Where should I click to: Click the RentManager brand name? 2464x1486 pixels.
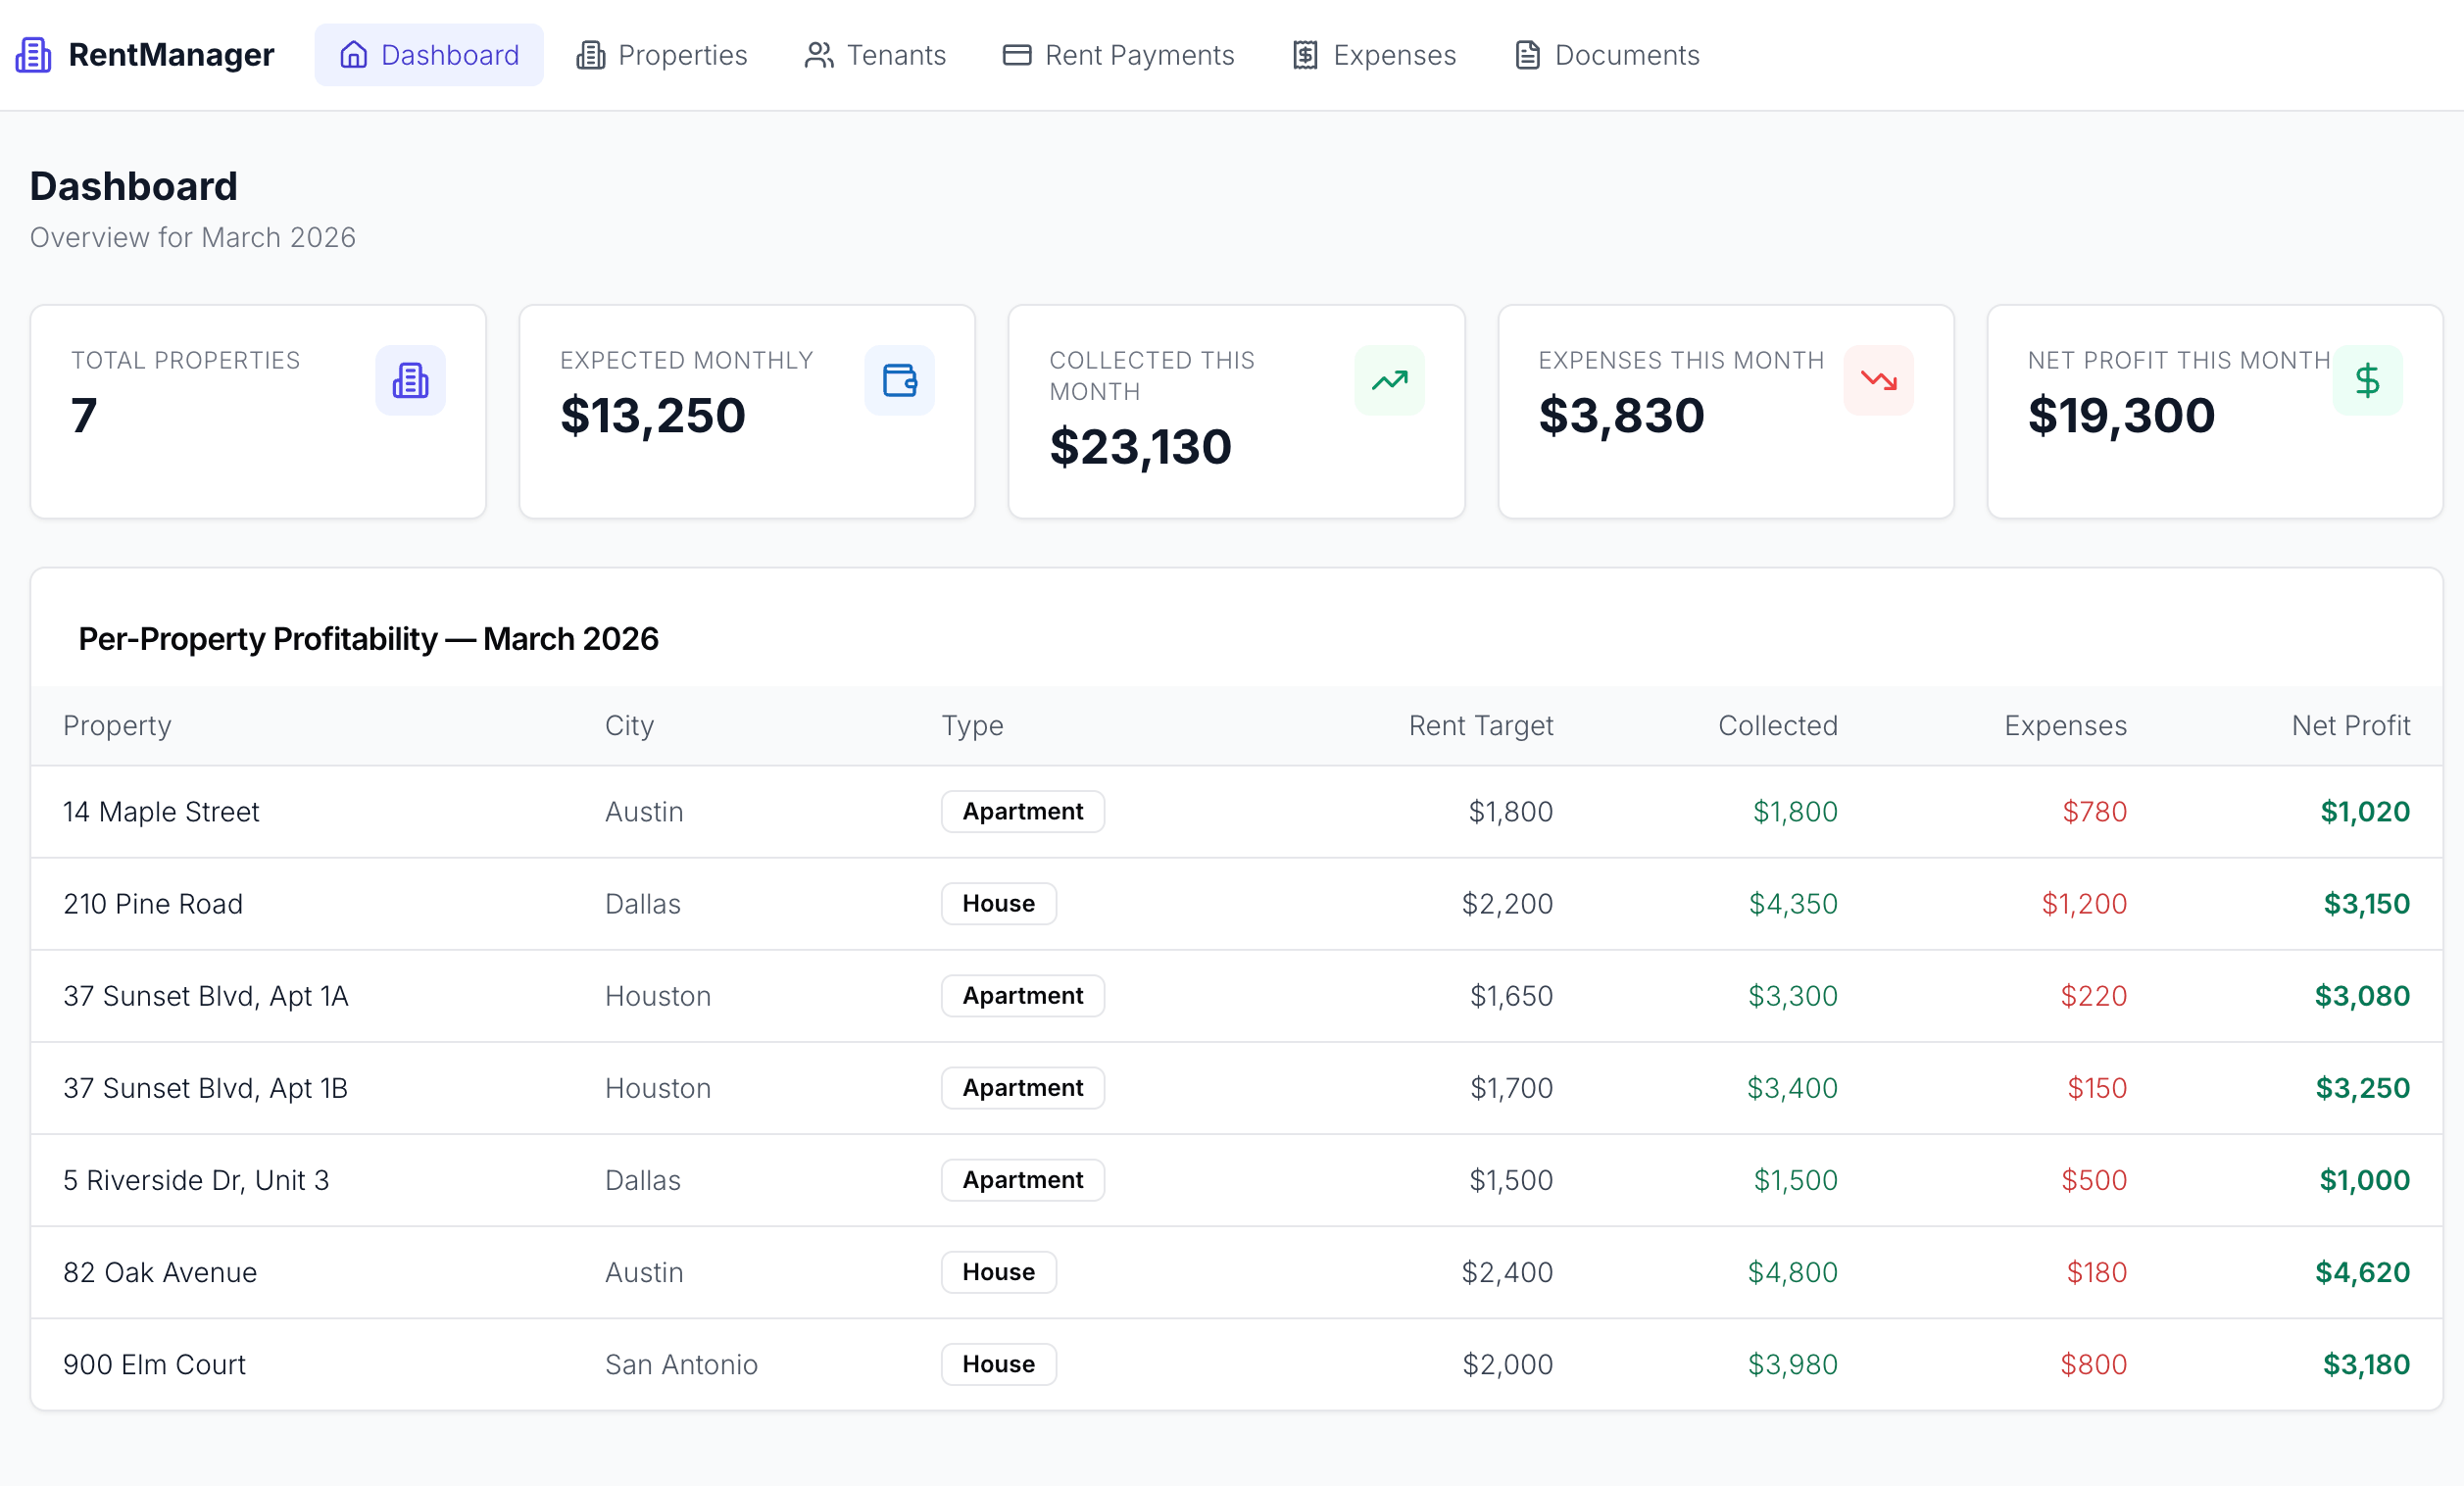pos(171,55)
